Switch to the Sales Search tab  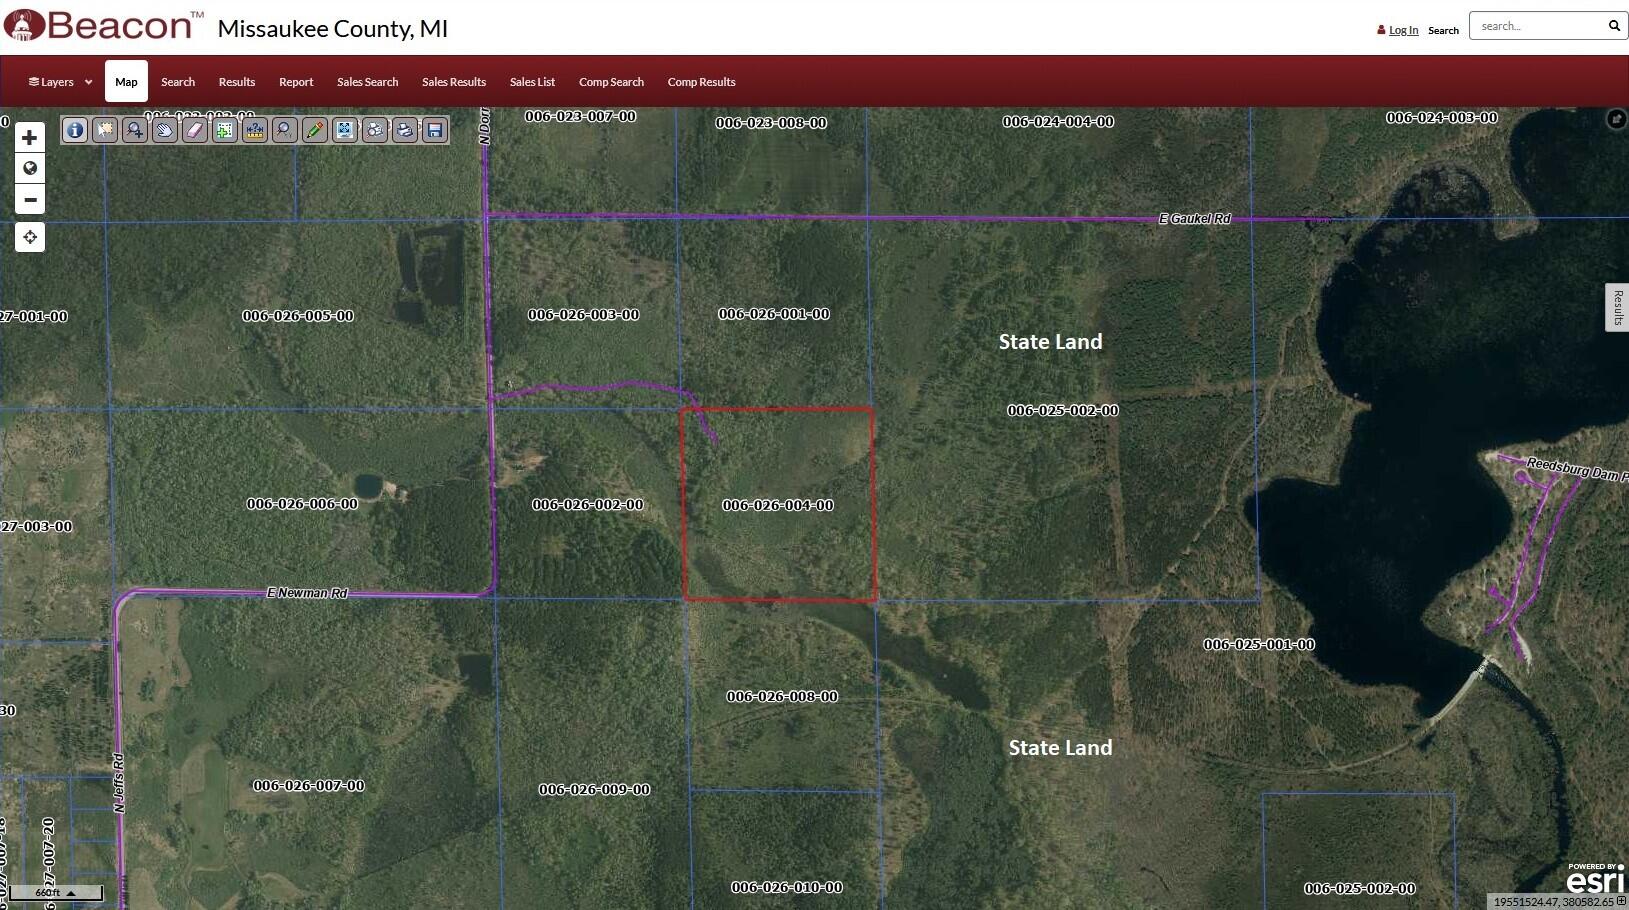point(367,82)
